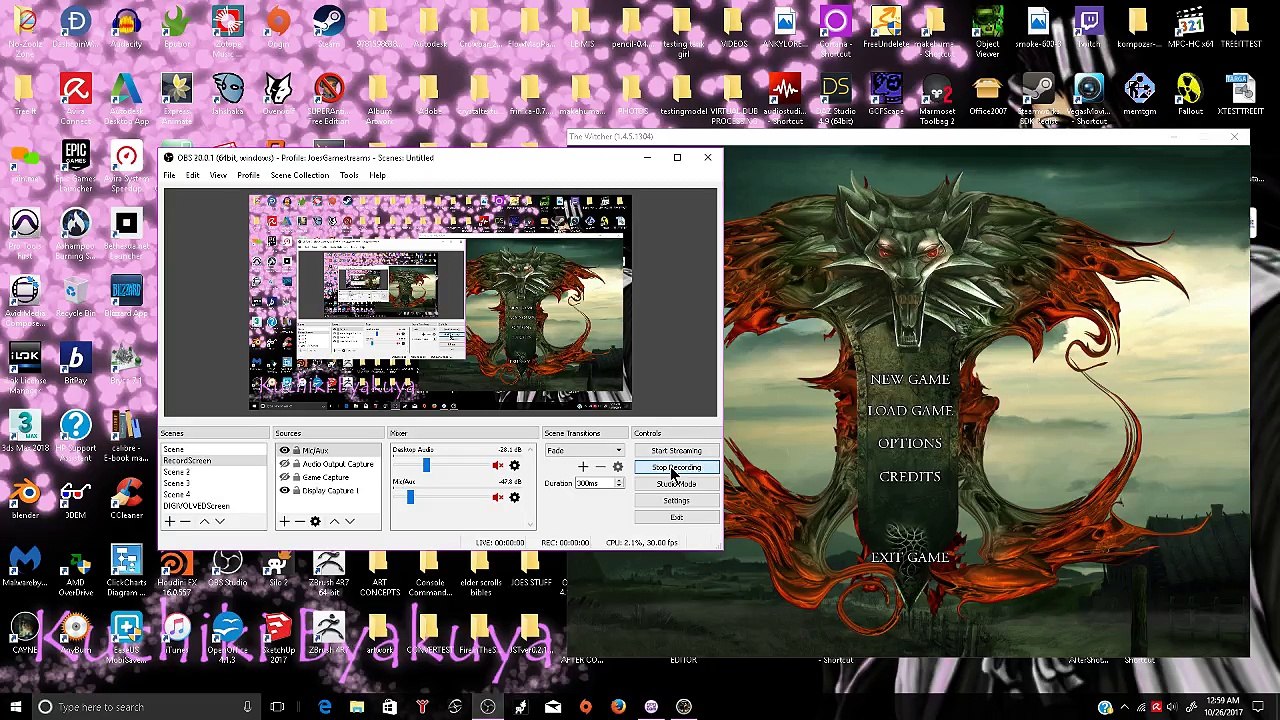This screenshot has height=720, width=1280.
Task: Unlock the Mic/Aux source lock
Action: point(296,451)
